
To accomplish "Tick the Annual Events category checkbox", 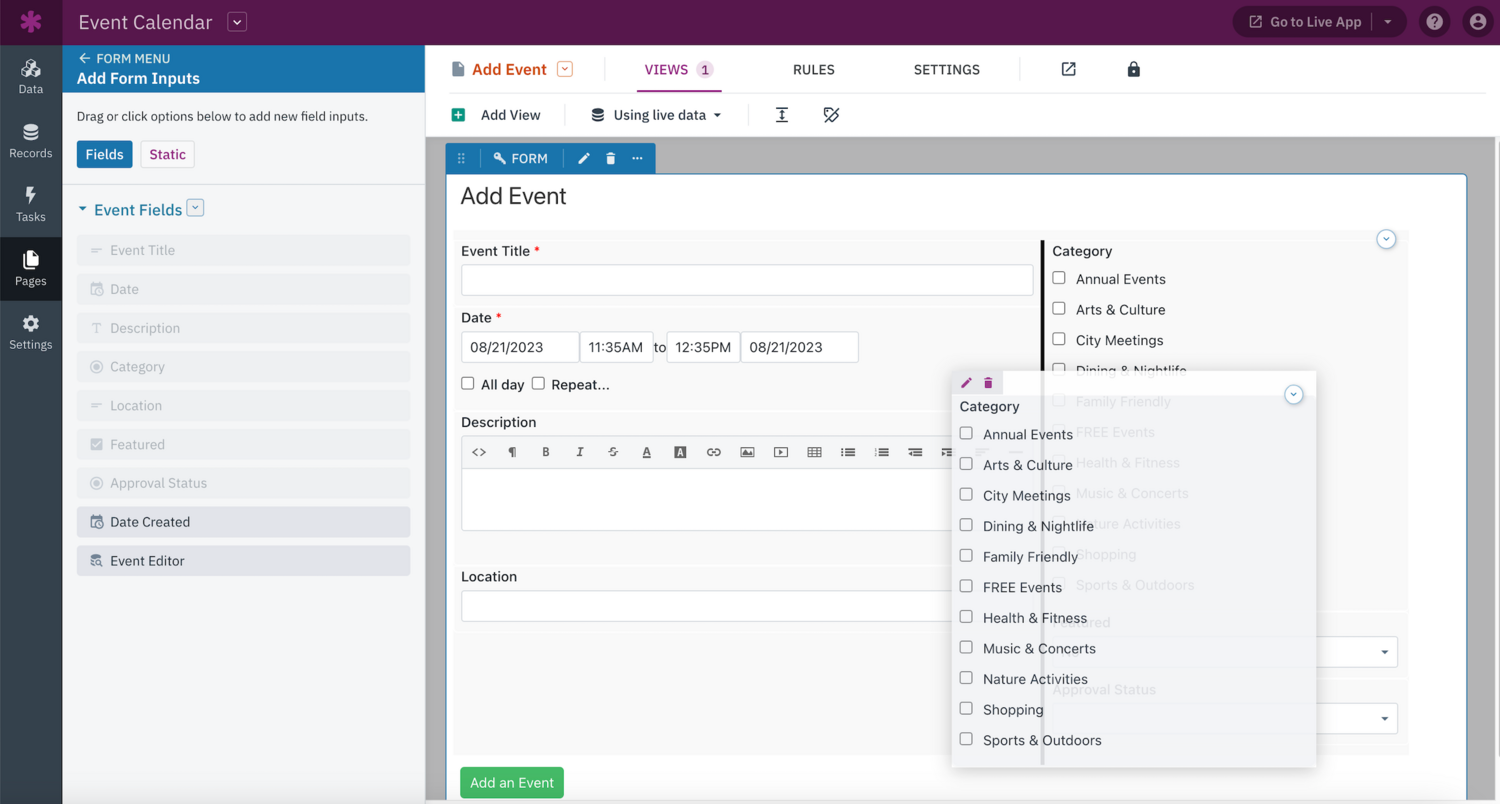I will click(x=1059, y=278).
